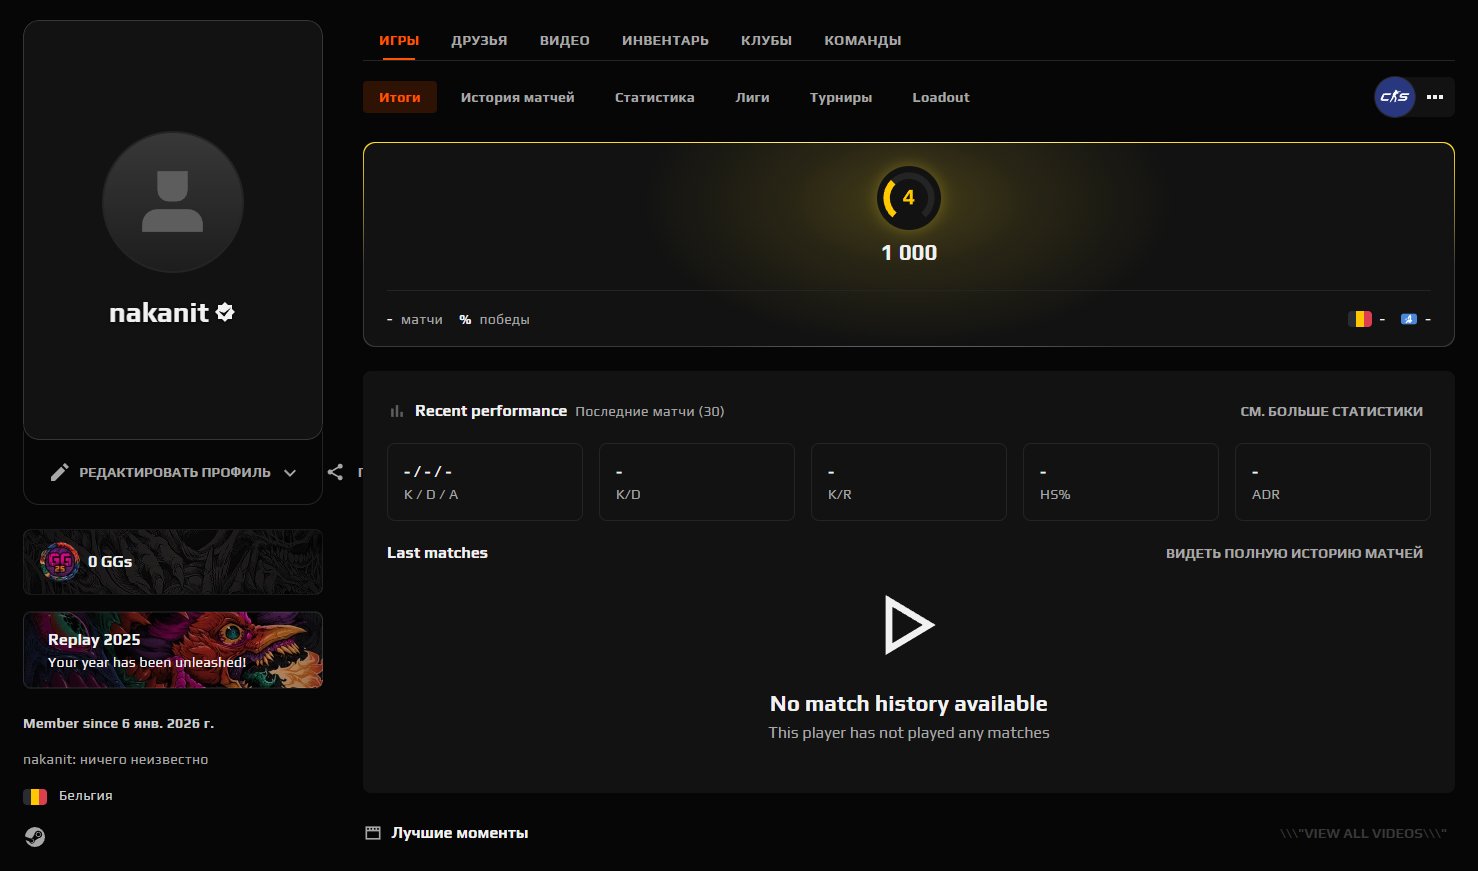Click the CS2 game selector icon
The height and width of the screenshot is (871, 1478).
point(1394,97)
